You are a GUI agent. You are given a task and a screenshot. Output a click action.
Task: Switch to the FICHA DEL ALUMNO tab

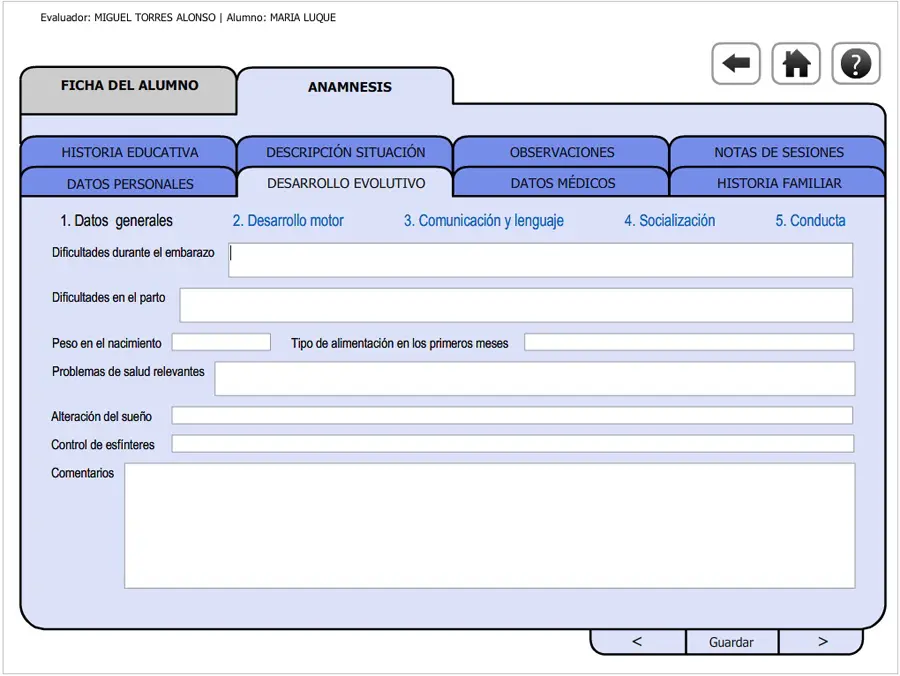pos(129,90)
